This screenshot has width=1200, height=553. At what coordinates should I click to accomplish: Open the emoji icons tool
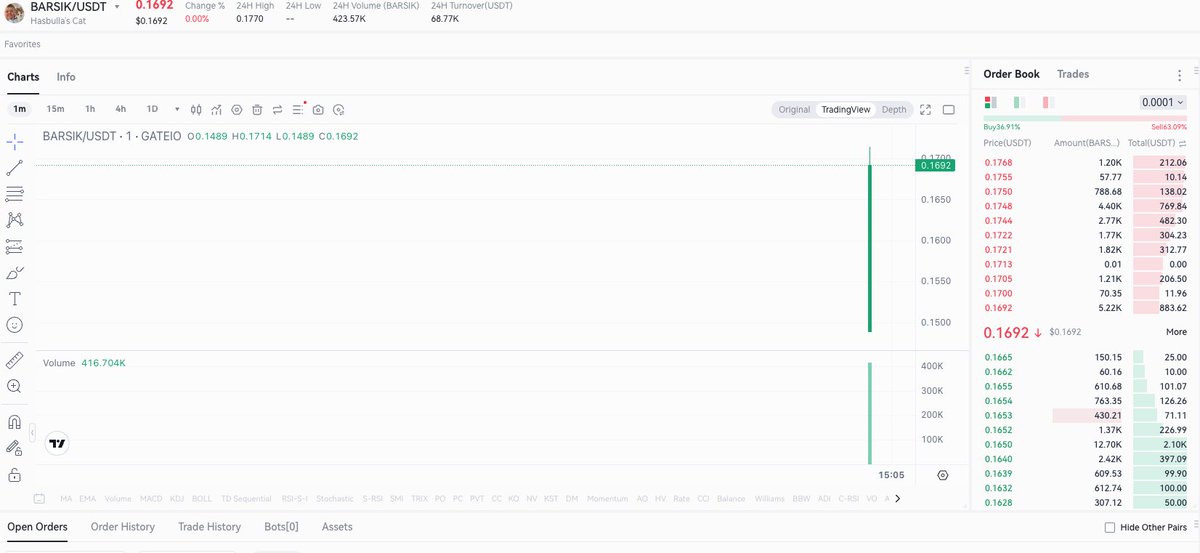pos(15,325)
